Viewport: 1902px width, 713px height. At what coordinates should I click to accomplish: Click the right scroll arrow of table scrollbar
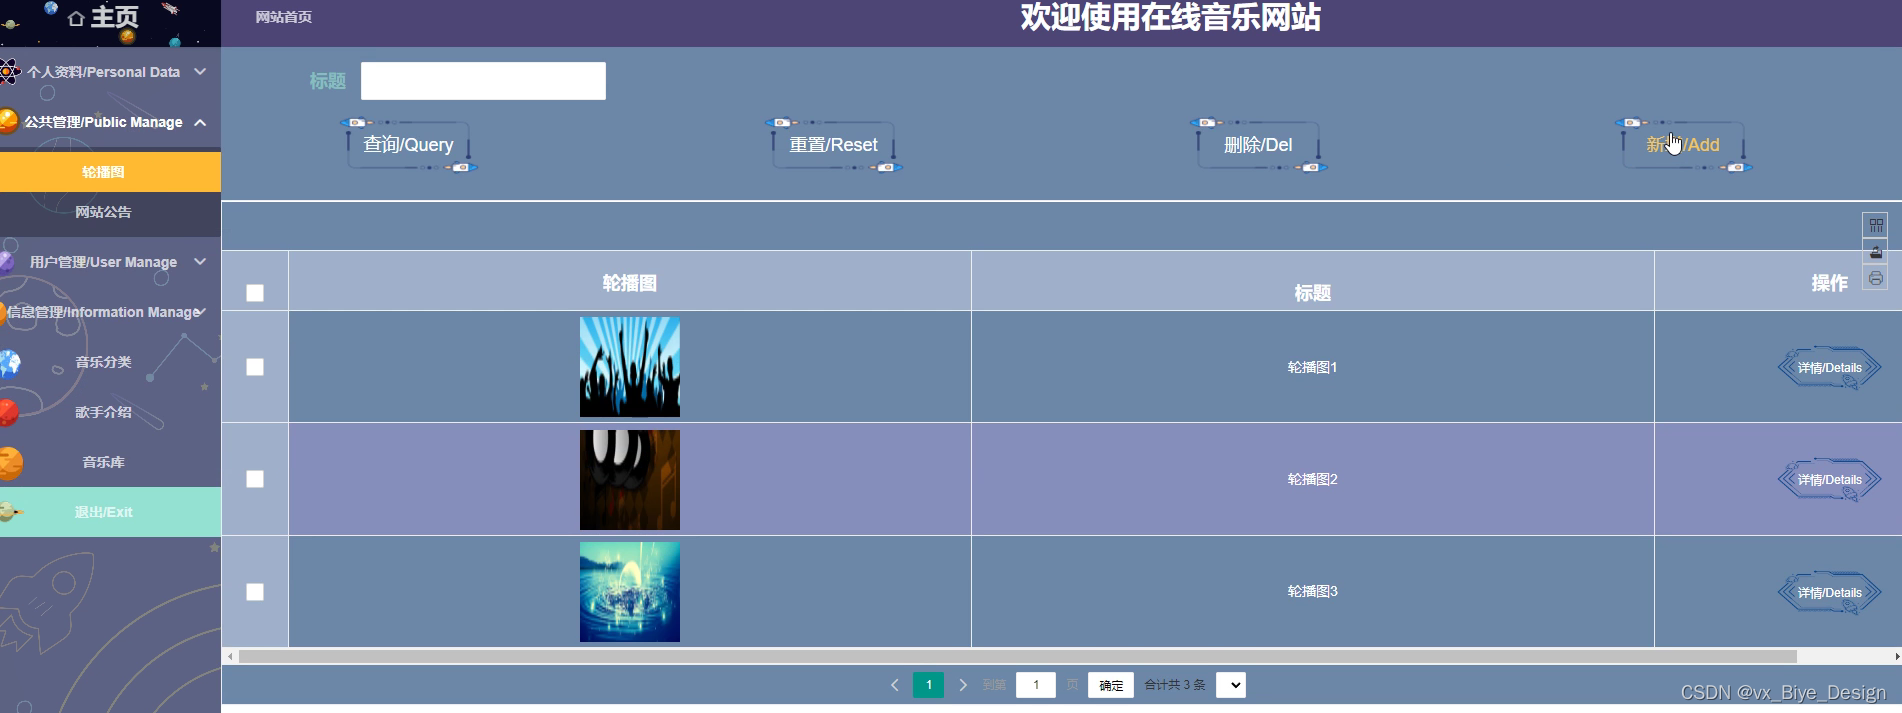click(x=1897, y=657)
